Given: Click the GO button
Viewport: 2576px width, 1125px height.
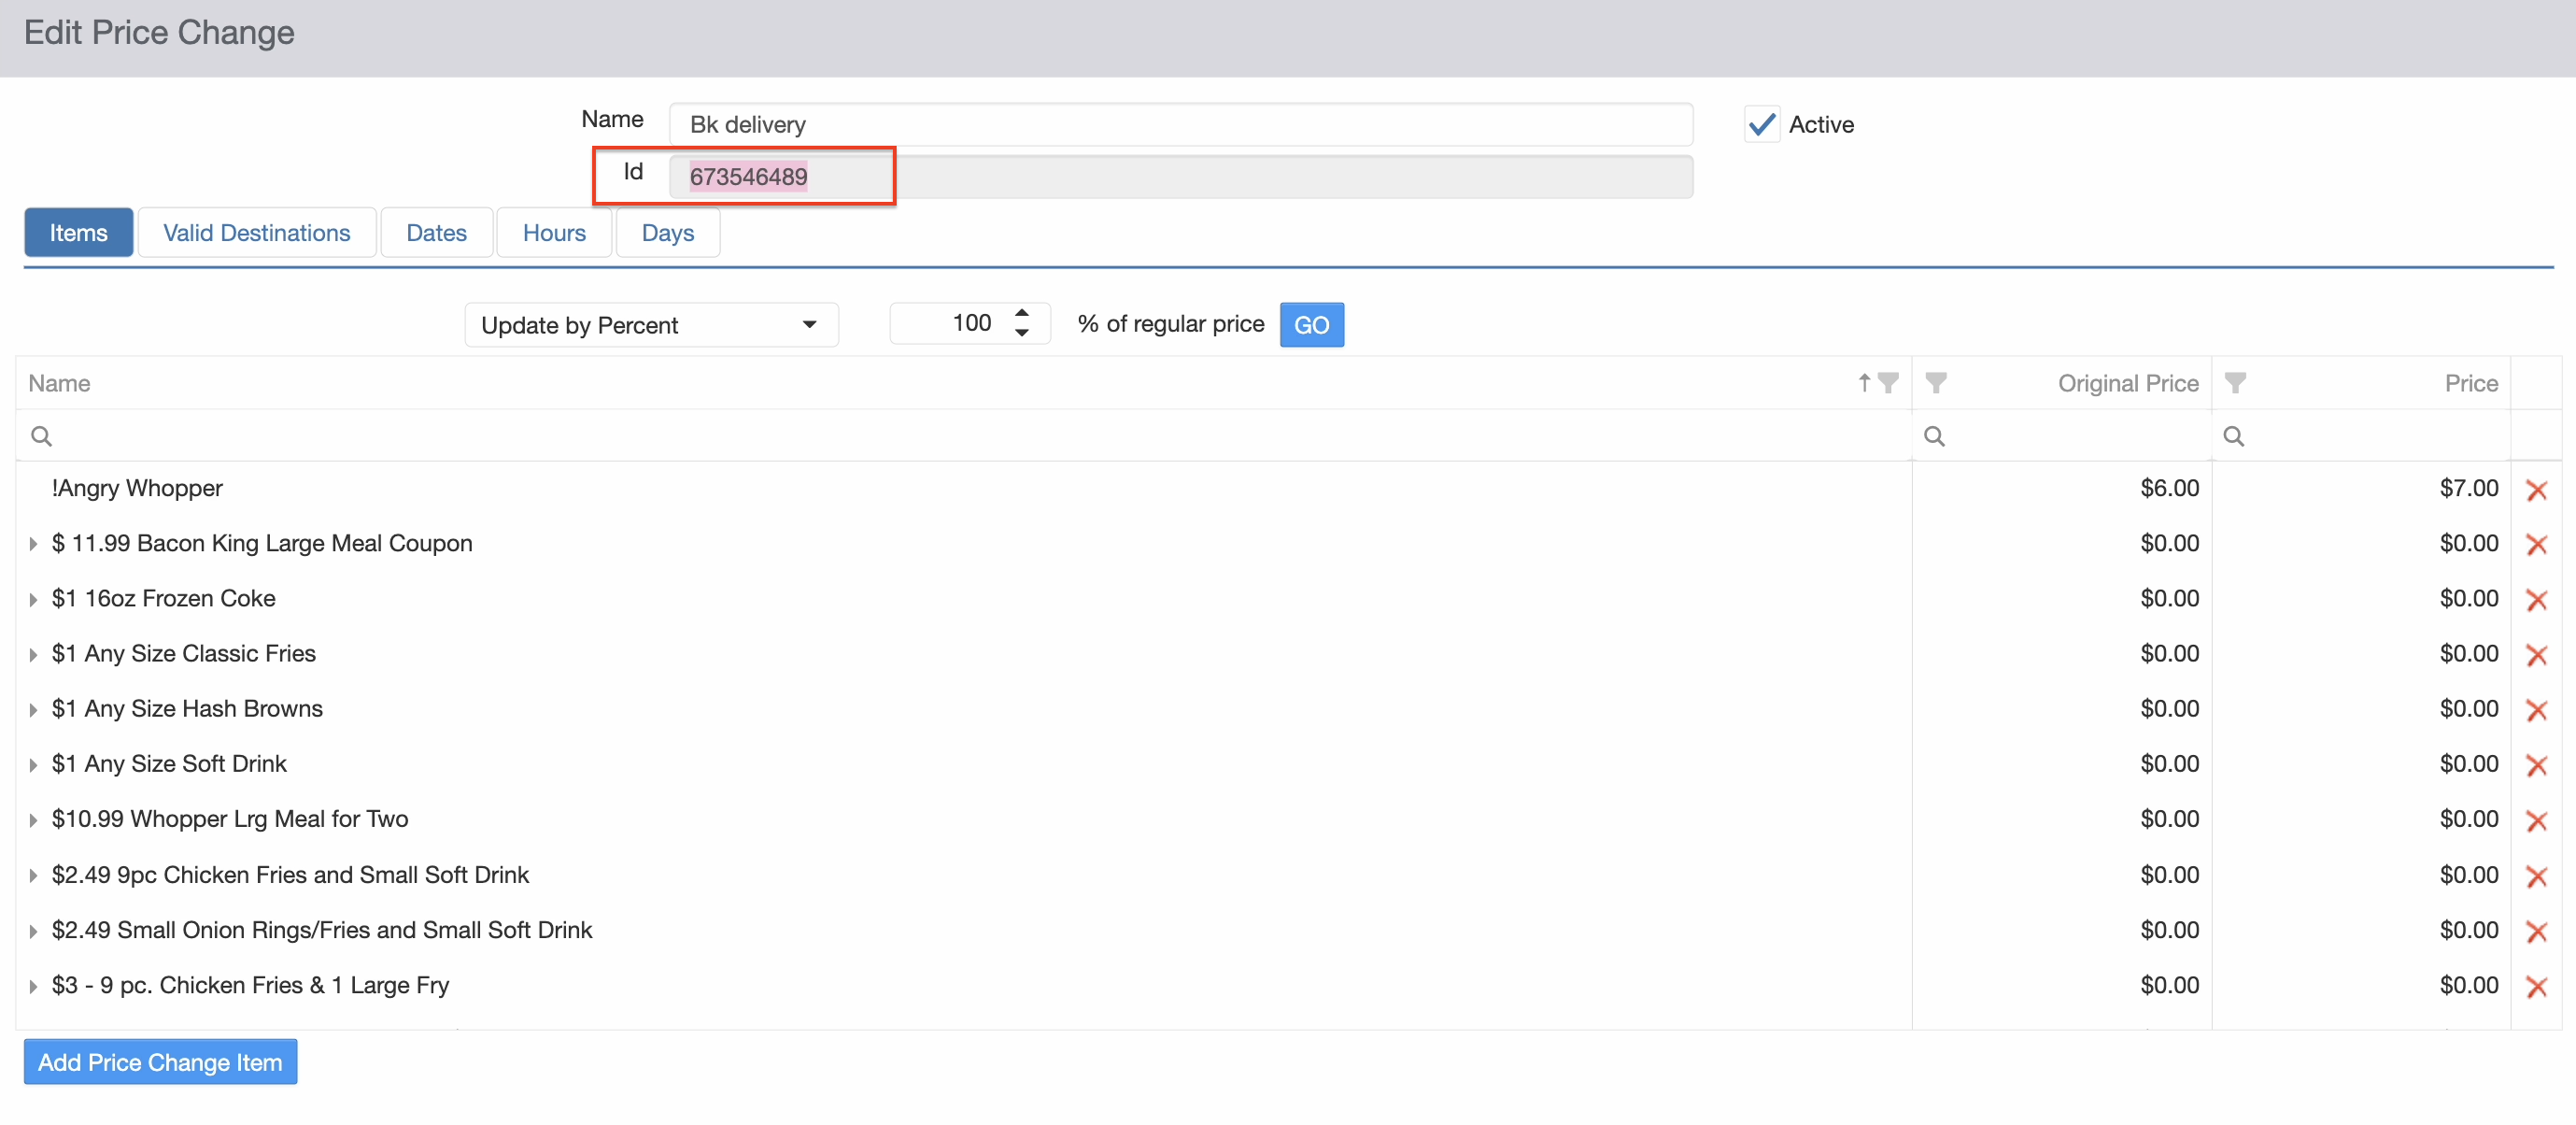Looking at the screenshot, I should coord(1311,325).
